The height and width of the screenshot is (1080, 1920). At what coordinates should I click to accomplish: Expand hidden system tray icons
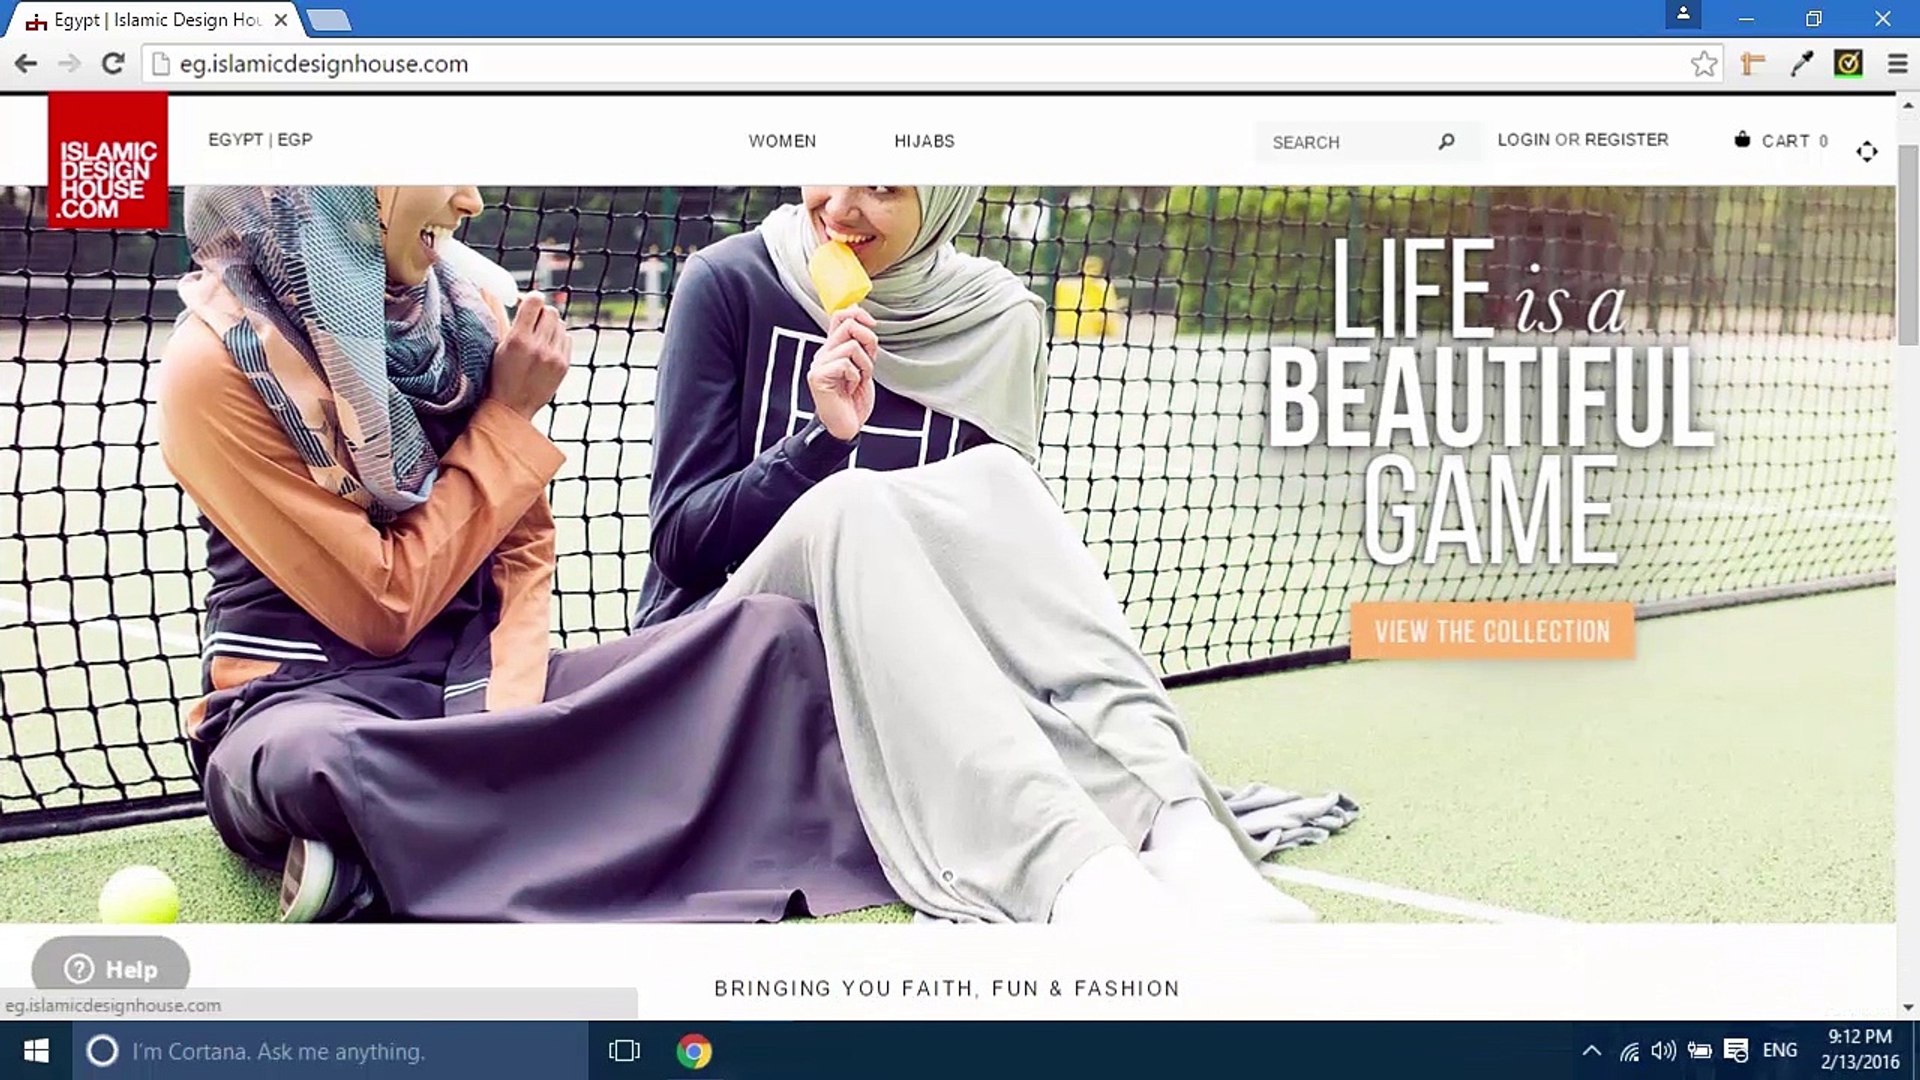(x=1591, y=1051)
